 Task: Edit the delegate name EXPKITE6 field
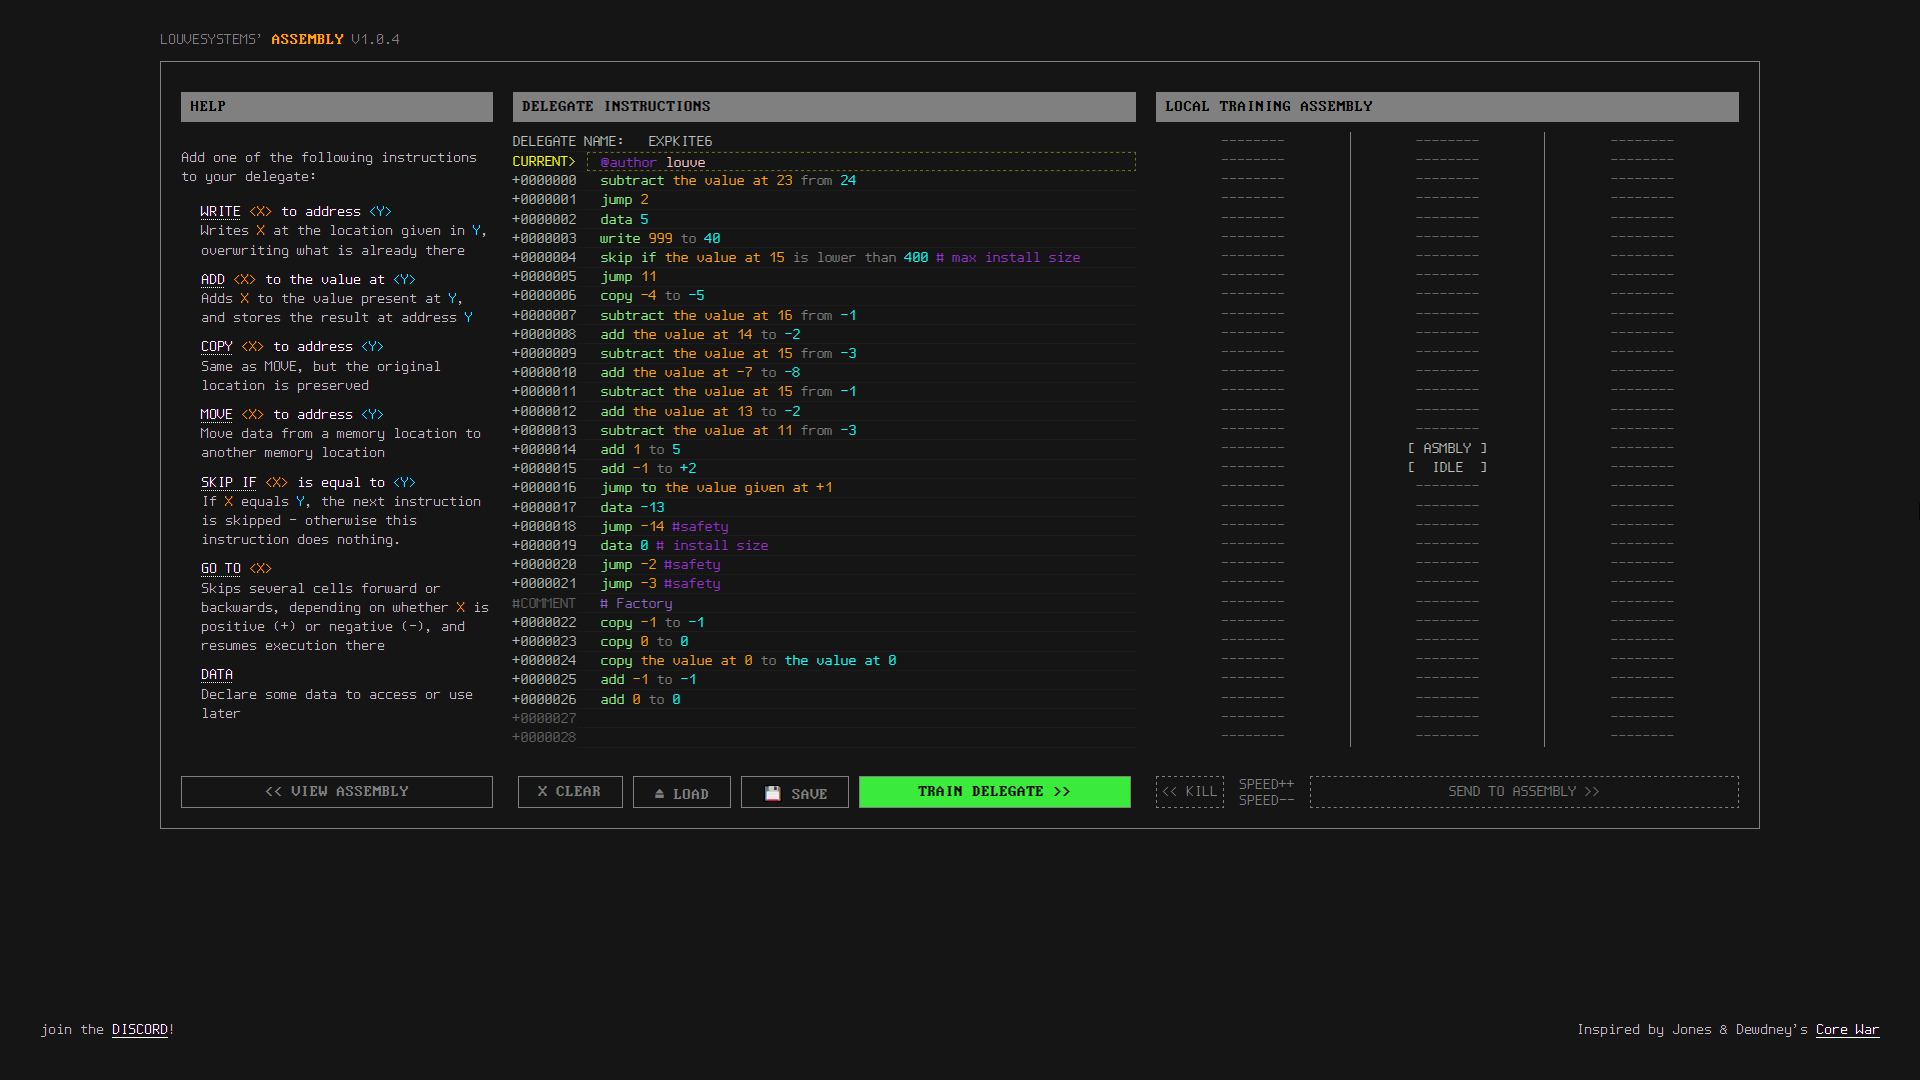[x=680, y=141]
